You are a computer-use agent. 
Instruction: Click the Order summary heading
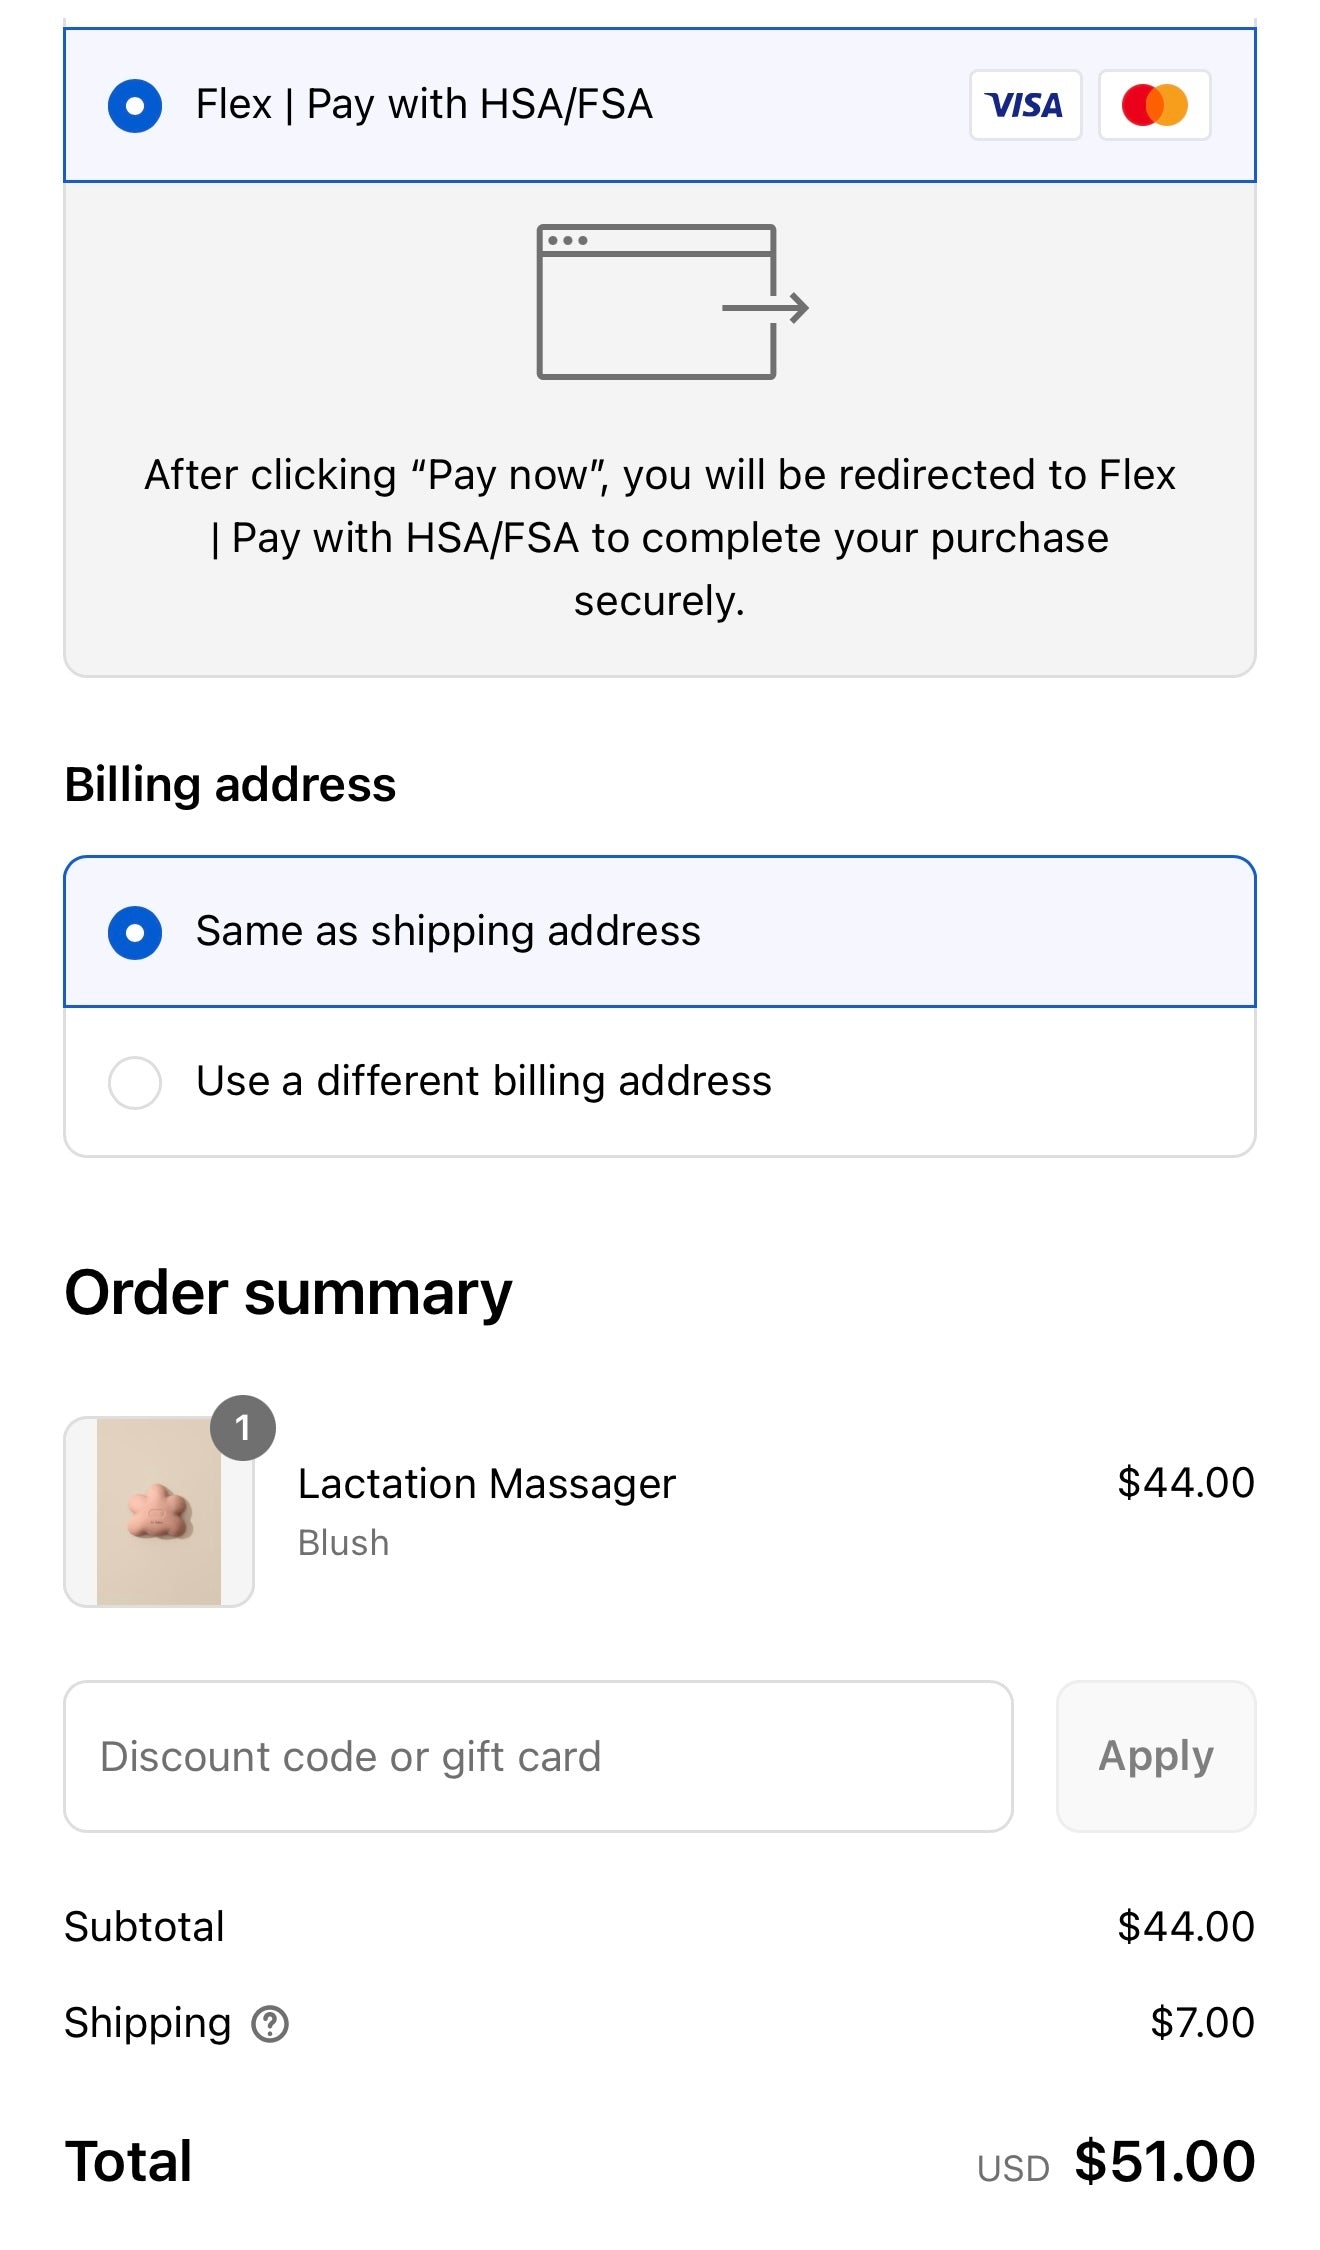[288, 1293]
